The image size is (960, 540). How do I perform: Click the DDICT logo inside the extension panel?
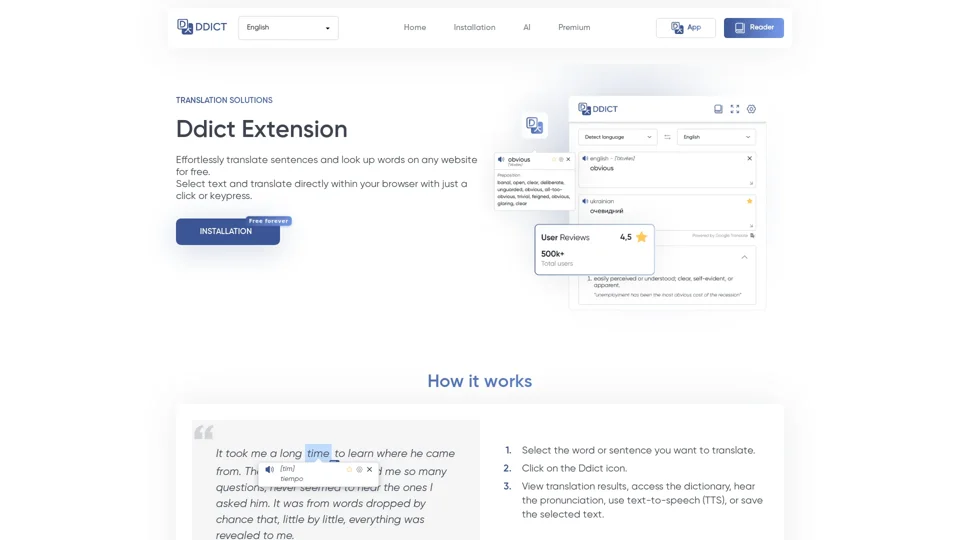[598, 109]
